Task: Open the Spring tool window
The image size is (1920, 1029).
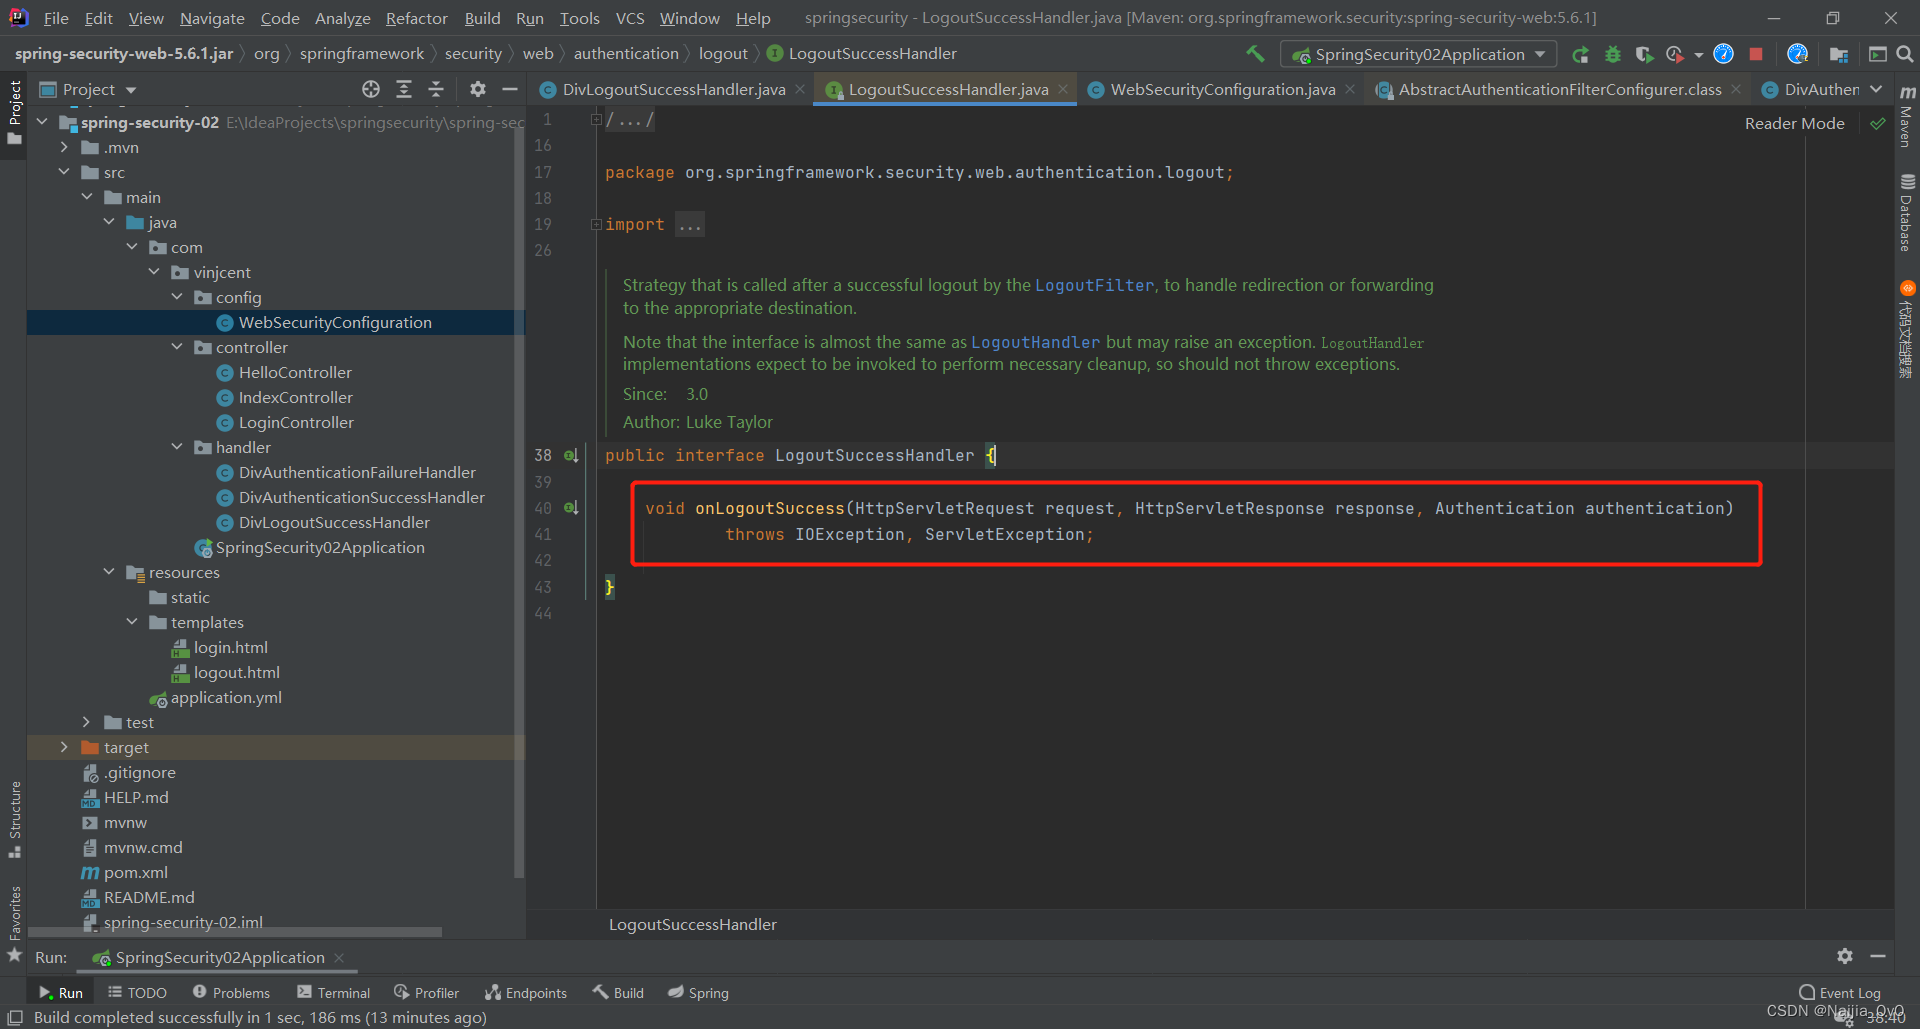Action: coord(699,992)
